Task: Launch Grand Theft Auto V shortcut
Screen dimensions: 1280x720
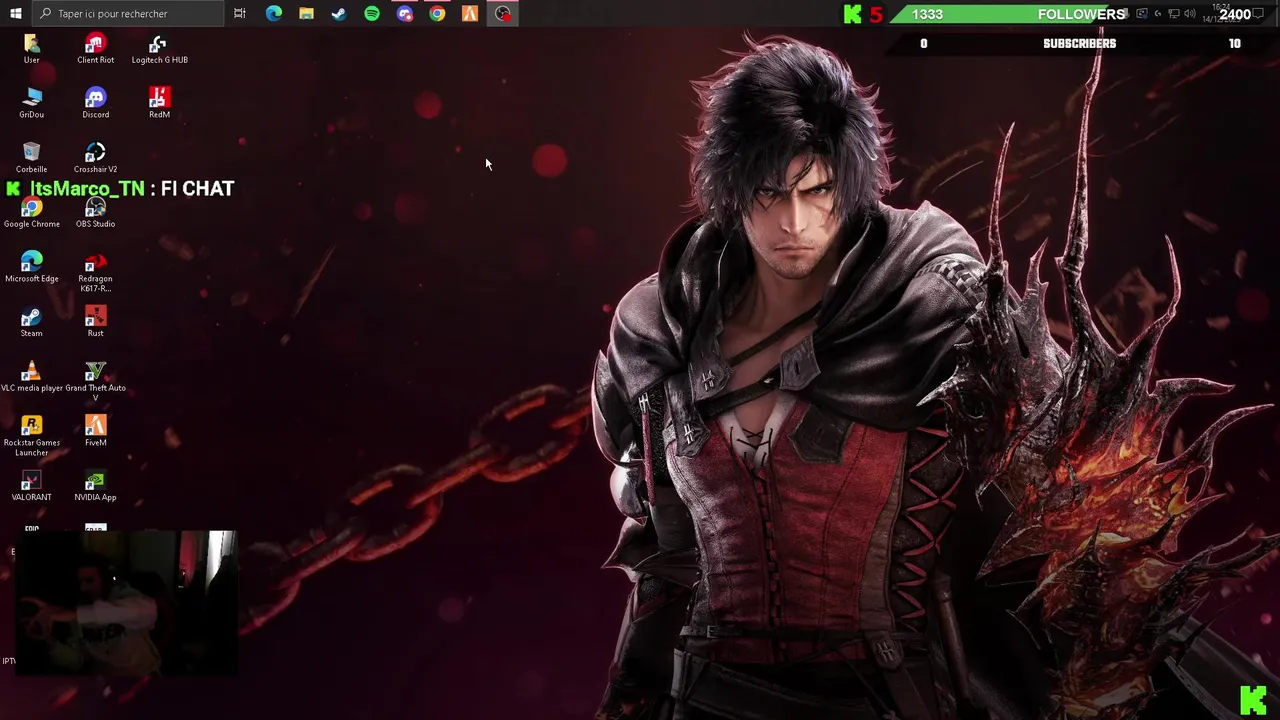Action: pyautogui.click(x=95, y=381)
